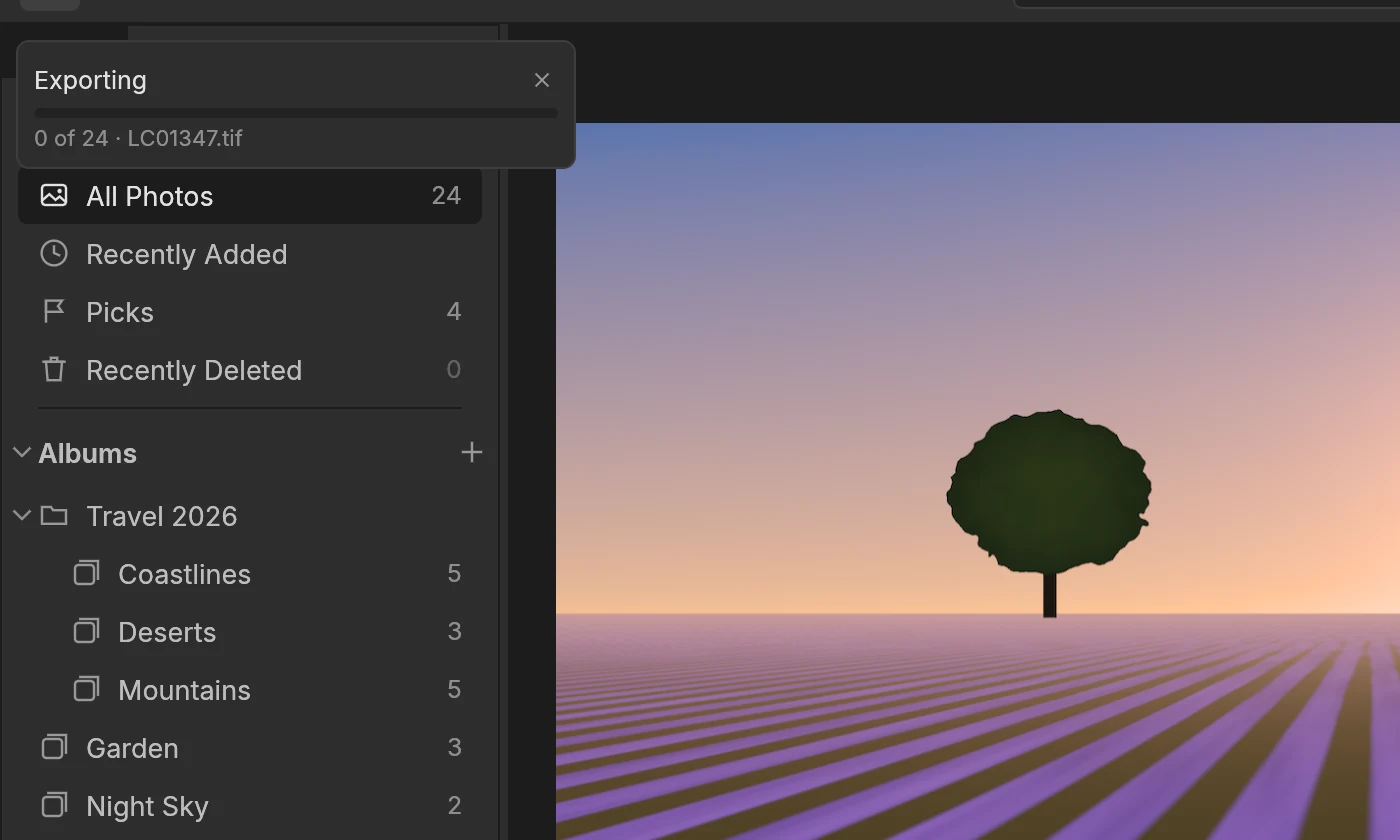Show the Picks collection
Screen dimensions: 1400x840
click(x=250, y=312)
